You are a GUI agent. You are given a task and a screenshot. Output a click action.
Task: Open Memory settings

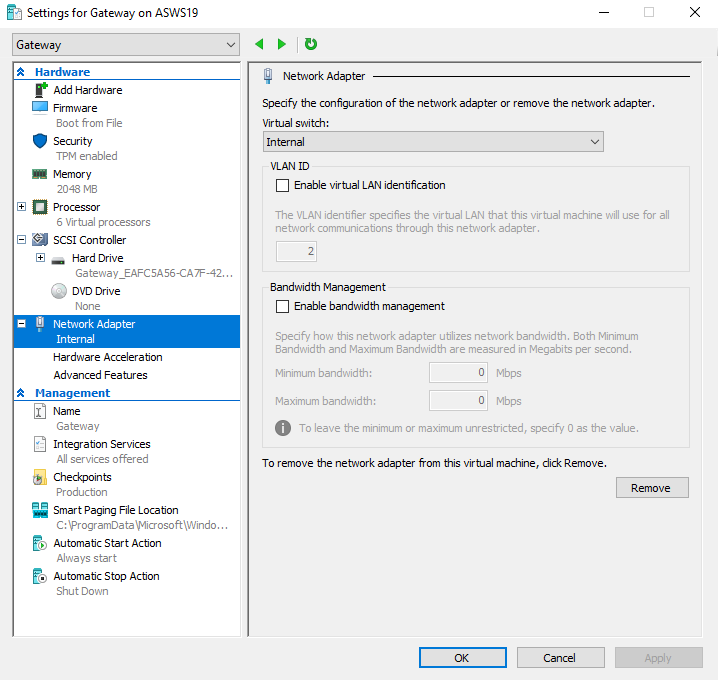tap(72, 174)
